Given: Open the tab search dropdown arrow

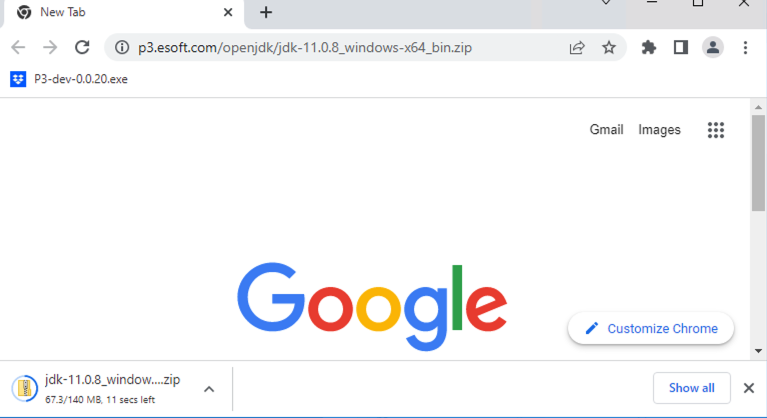Looking at the screenshot, I should click(x=606, y=2).
